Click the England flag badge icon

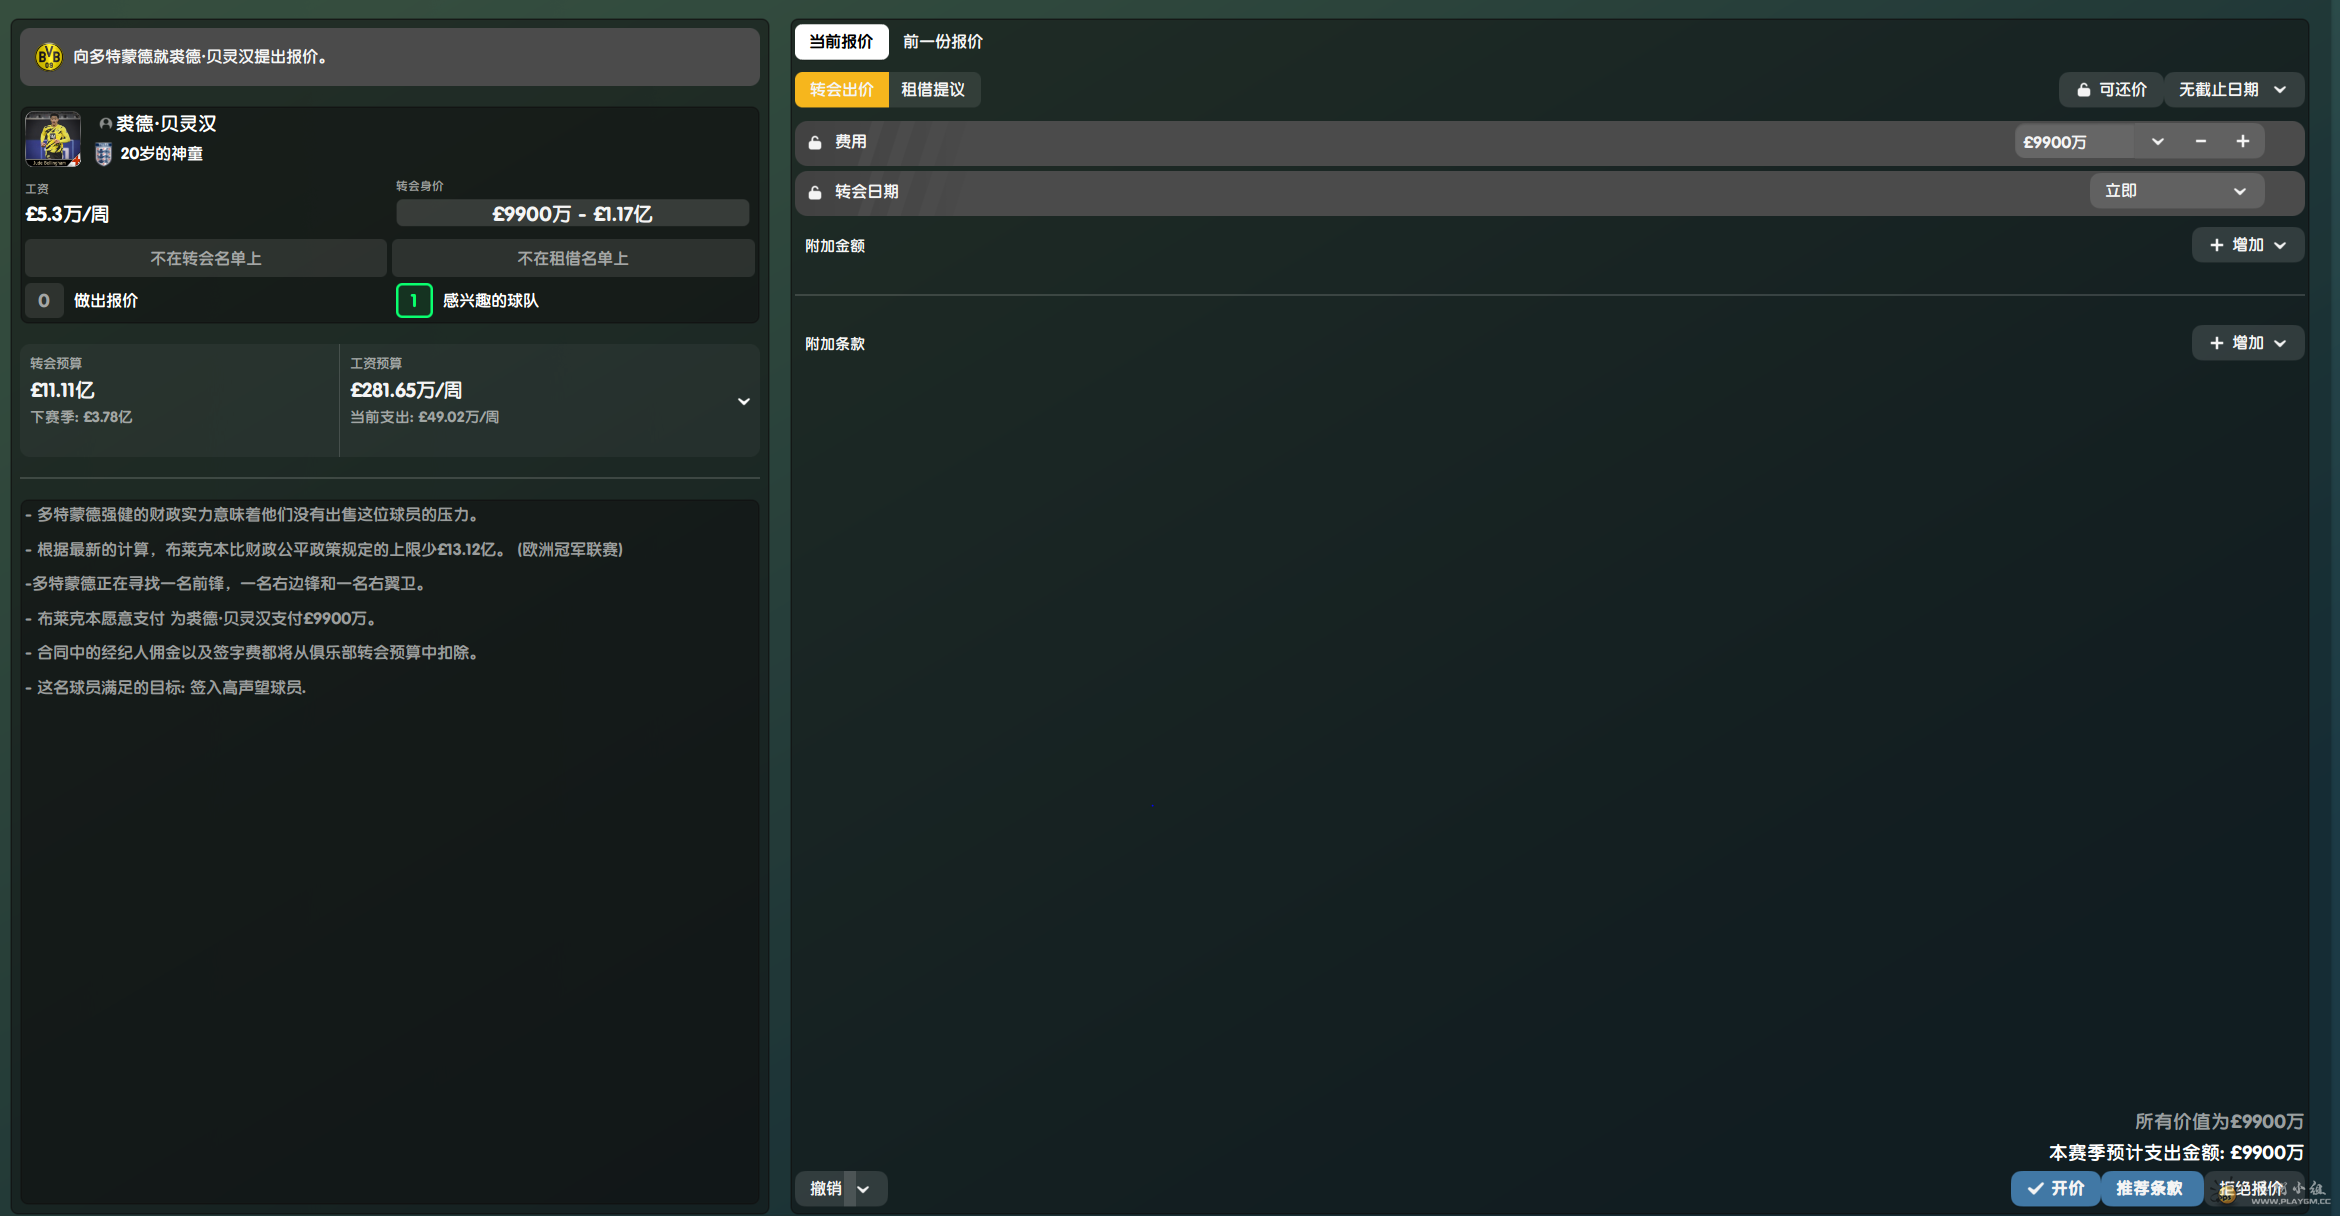[103, 154]
